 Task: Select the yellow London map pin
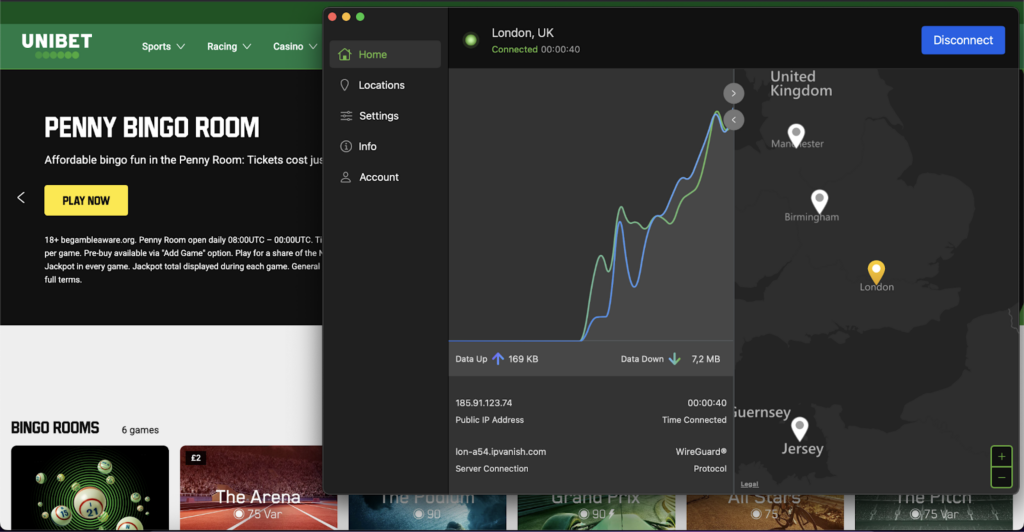click(876, 272)
